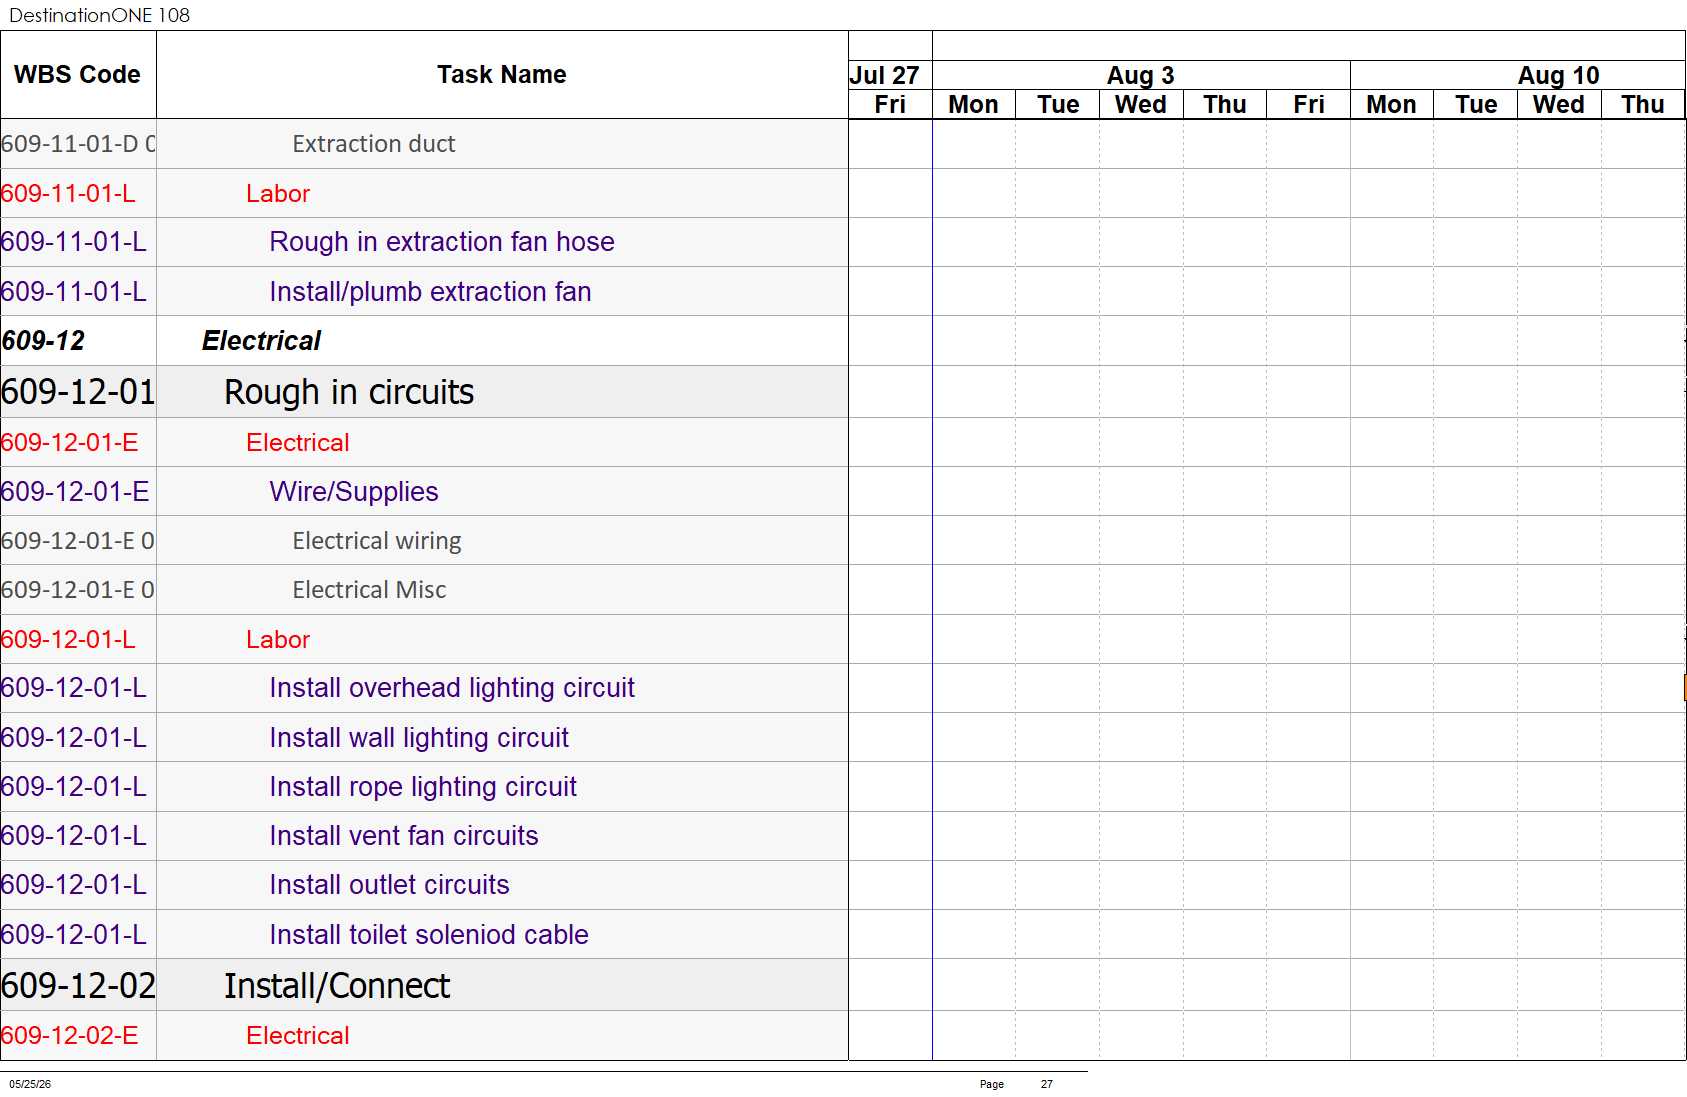The image size is (1687, 1097).
Task: Select the red Labor task under Extraction duct
Action: 278,194
